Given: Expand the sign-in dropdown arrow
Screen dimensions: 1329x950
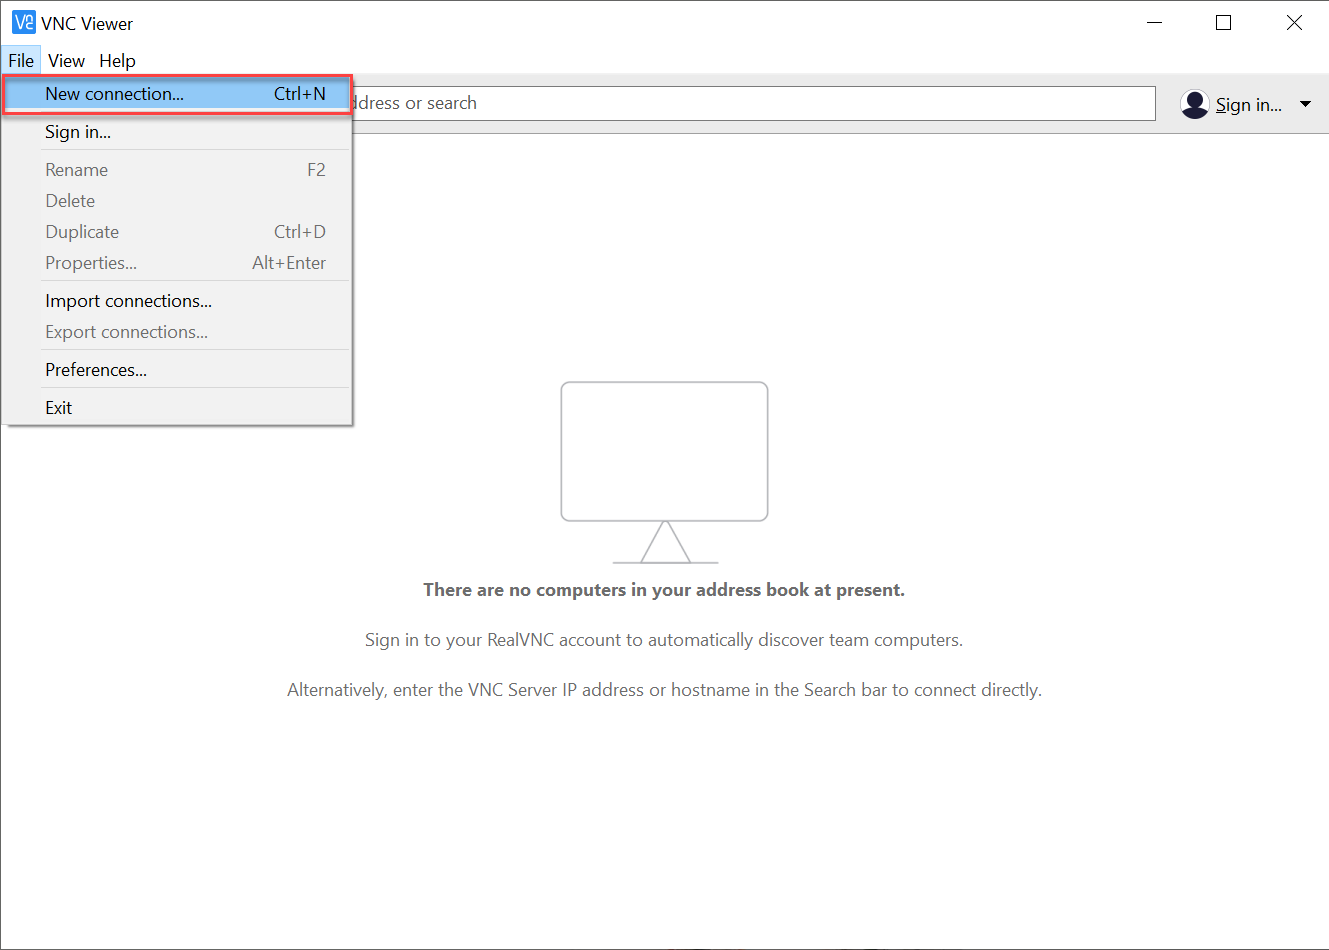Looking at the screenshot, I should (1305, 104).
